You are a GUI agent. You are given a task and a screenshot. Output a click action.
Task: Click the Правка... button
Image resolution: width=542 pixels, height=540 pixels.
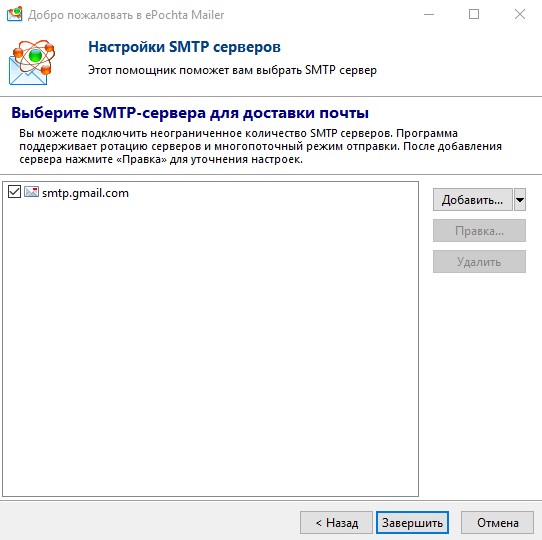[x=479, y=231]
